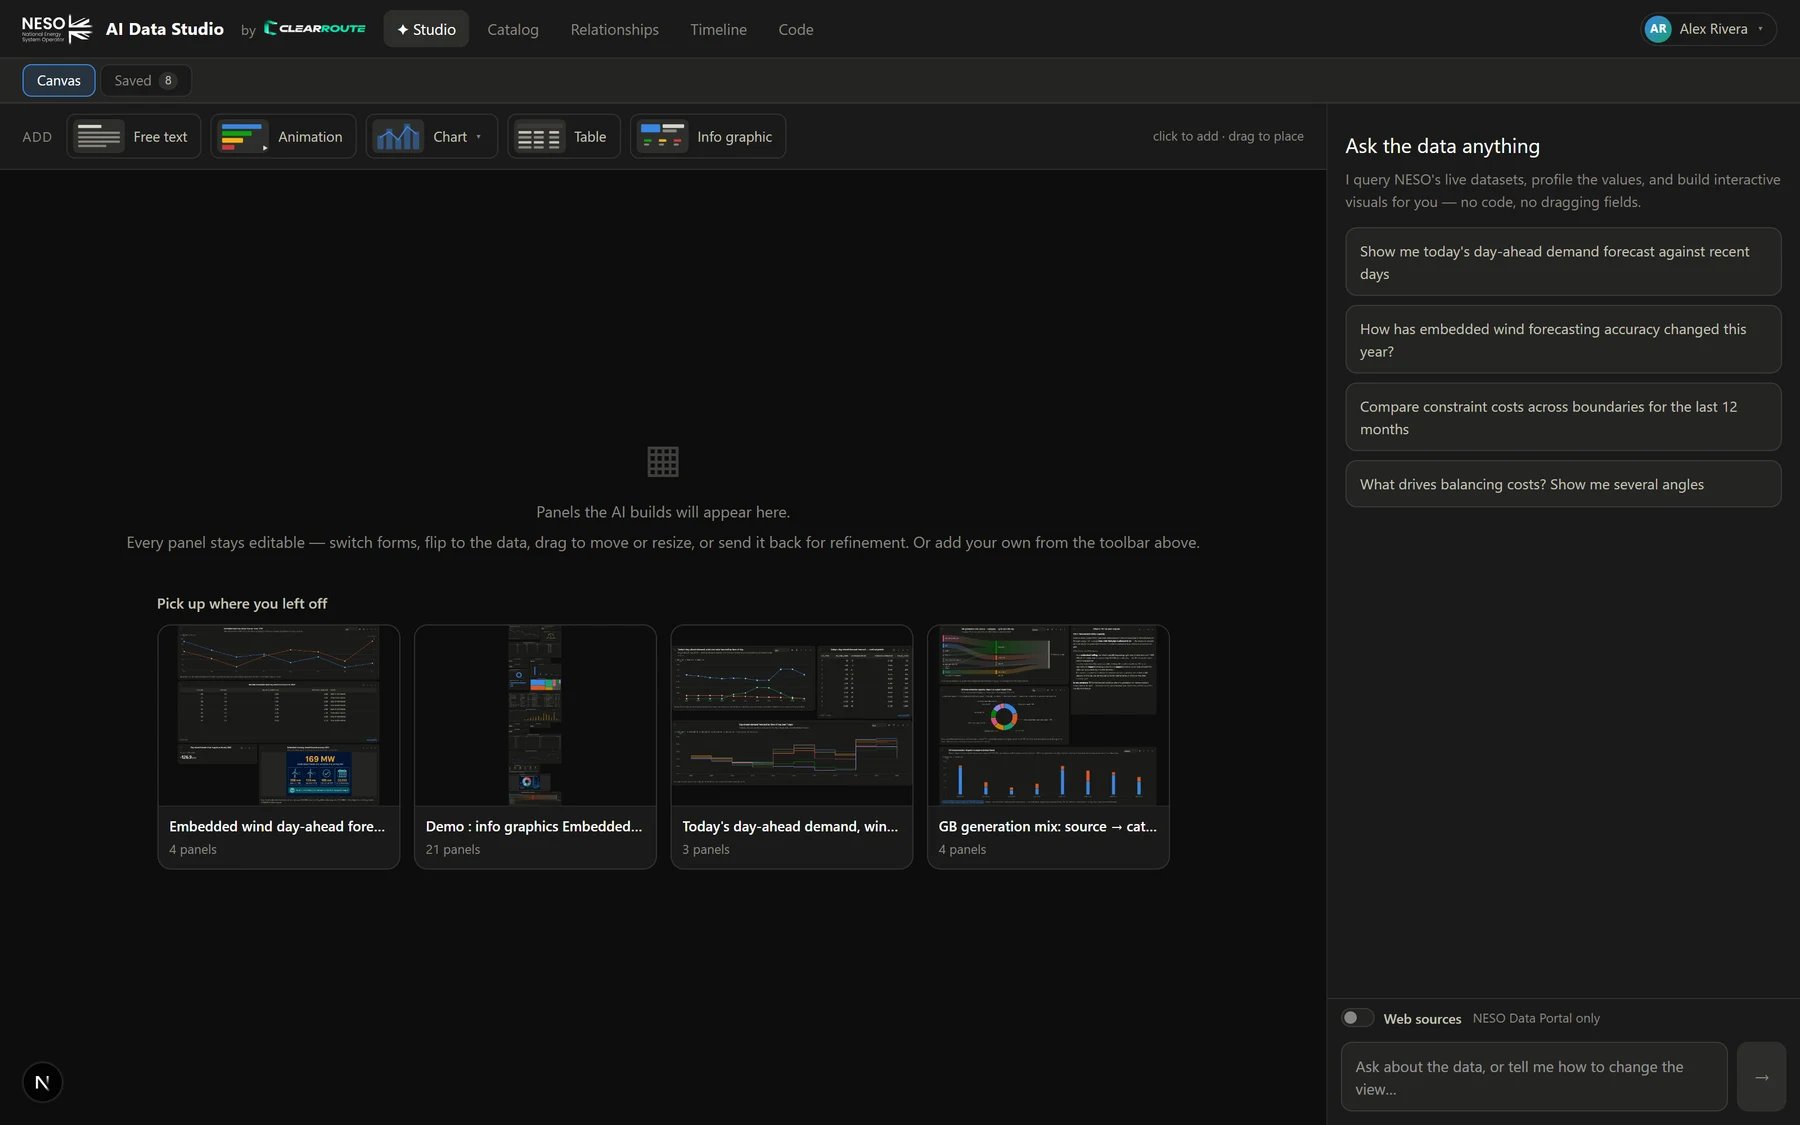Click the empty canvas grid icon

point(663,461)
